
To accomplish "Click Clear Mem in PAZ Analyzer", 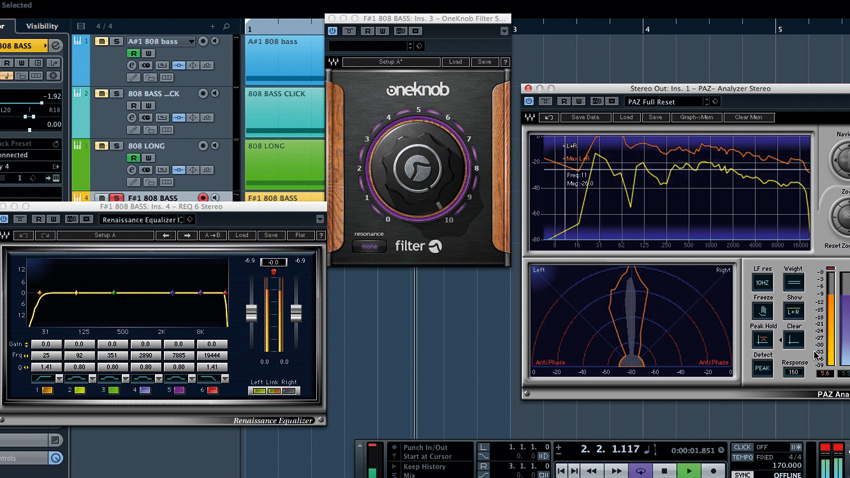I will [x=749, y=117].
